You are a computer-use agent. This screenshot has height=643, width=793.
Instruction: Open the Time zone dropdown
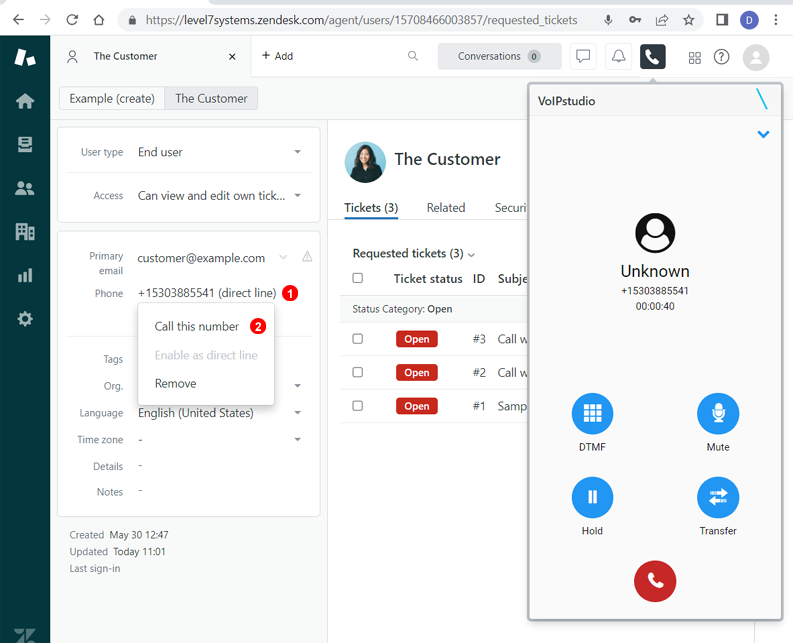point(219,440)
